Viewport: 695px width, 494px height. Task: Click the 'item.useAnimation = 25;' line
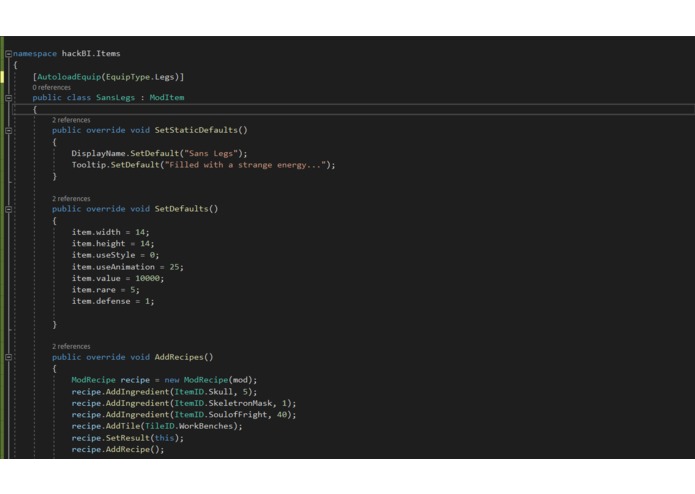128,267
